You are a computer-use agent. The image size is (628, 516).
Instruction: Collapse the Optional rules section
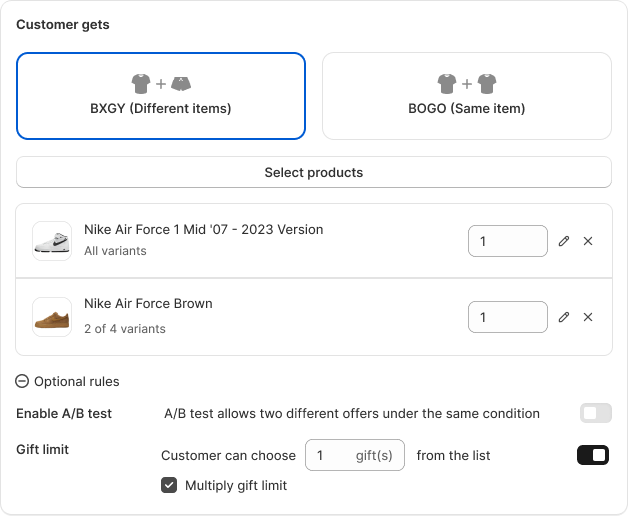click(x=76, y=381)
